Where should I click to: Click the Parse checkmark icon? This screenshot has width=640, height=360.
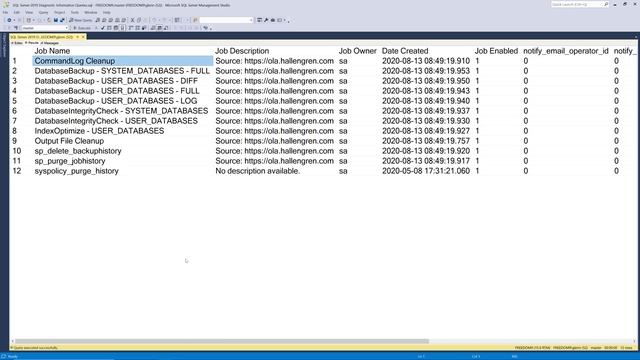(x=103, y=28)
